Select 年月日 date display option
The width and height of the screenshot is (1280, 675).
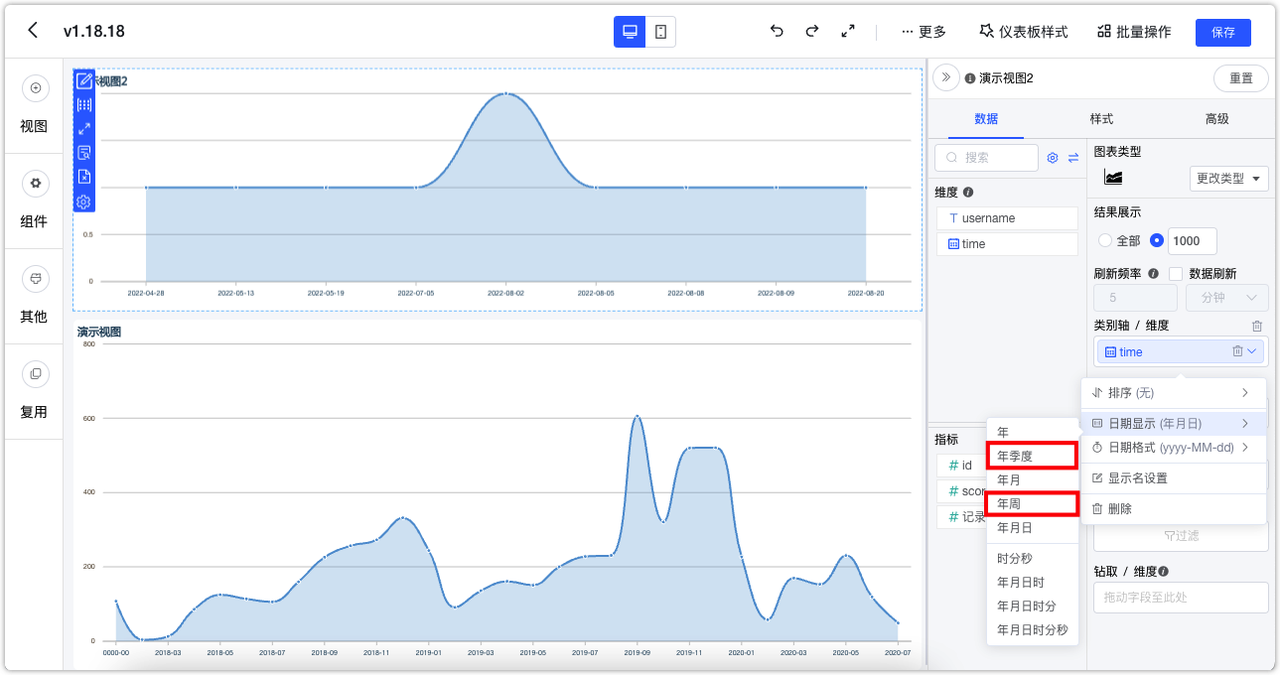[1033, 527]
